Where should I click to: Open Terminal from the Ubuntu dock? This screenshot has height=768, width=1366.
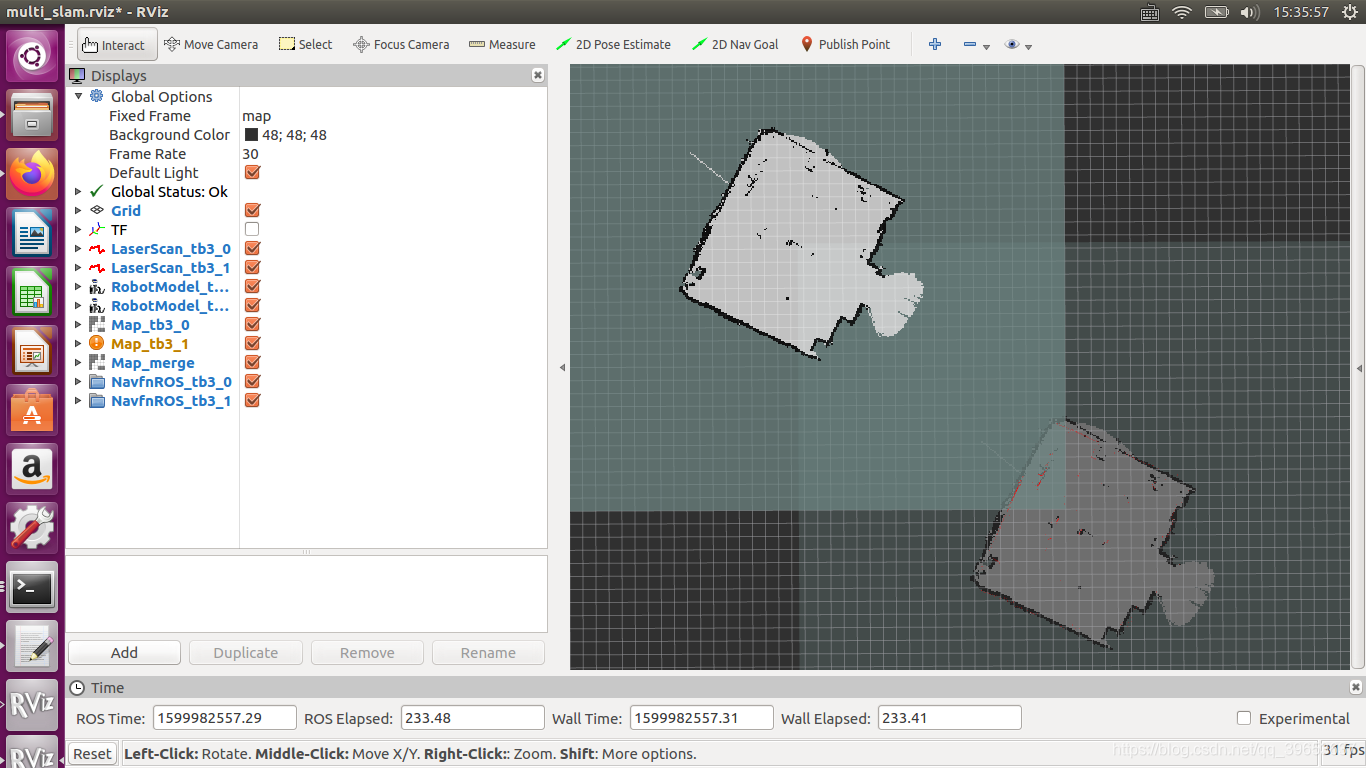click(x=32, y=587)
